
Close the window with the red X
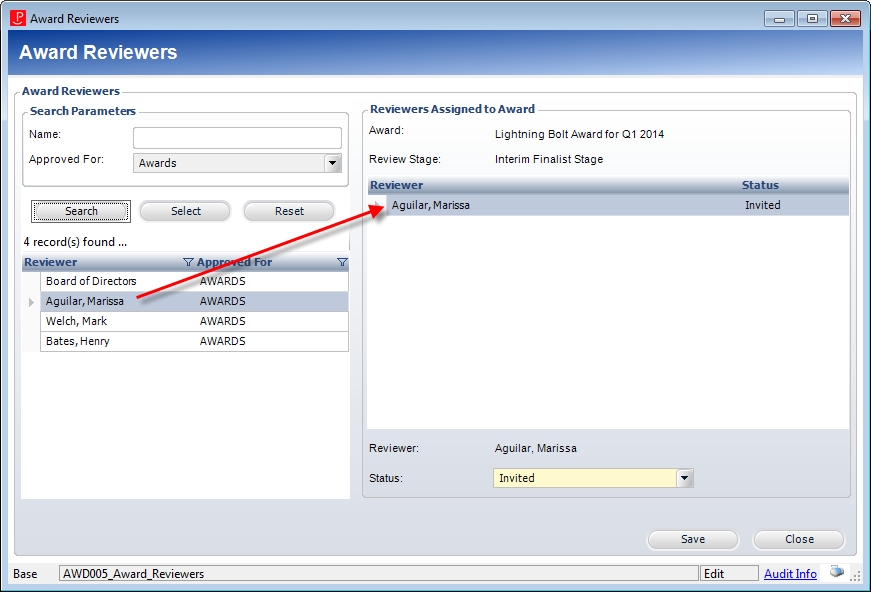(x=845, y=19)
